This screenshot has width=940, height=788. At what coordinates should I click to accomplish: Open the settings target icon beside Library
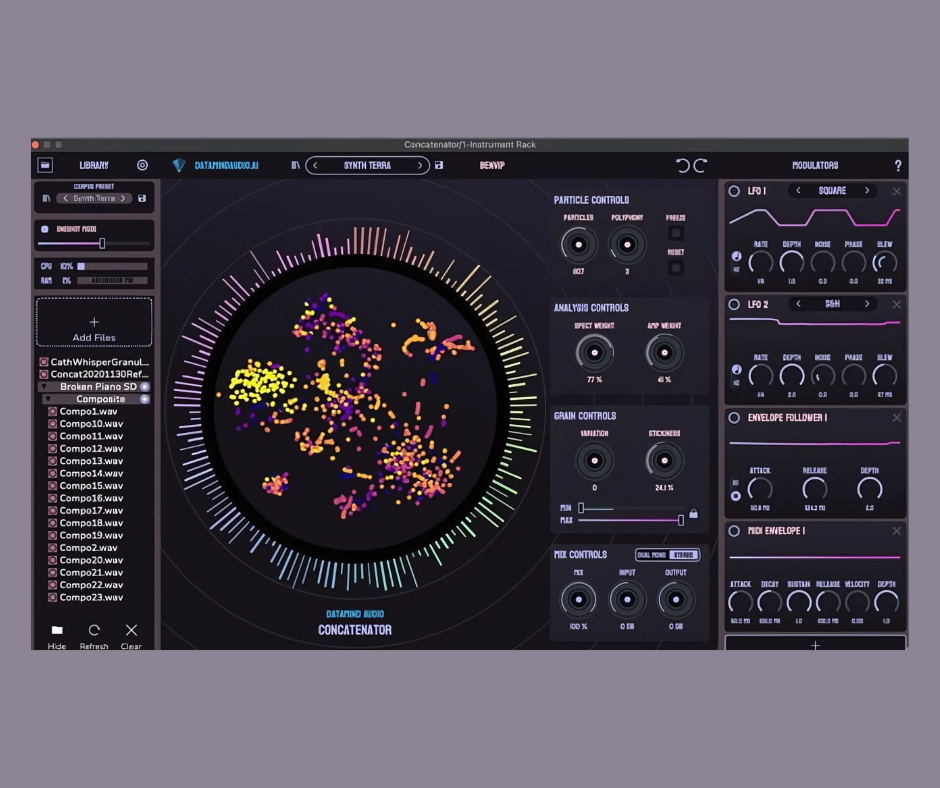point(142,165)
